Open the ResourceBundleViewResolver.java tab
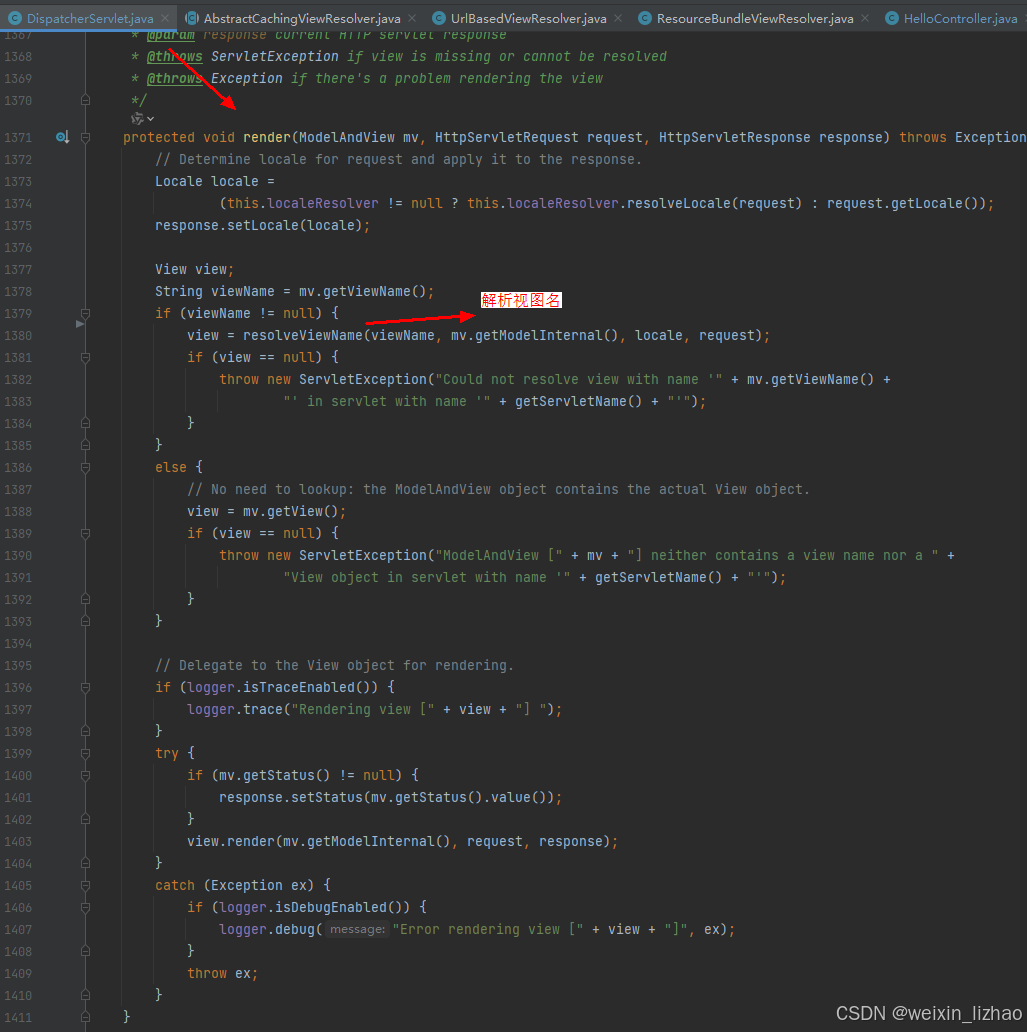 (755, 18)
